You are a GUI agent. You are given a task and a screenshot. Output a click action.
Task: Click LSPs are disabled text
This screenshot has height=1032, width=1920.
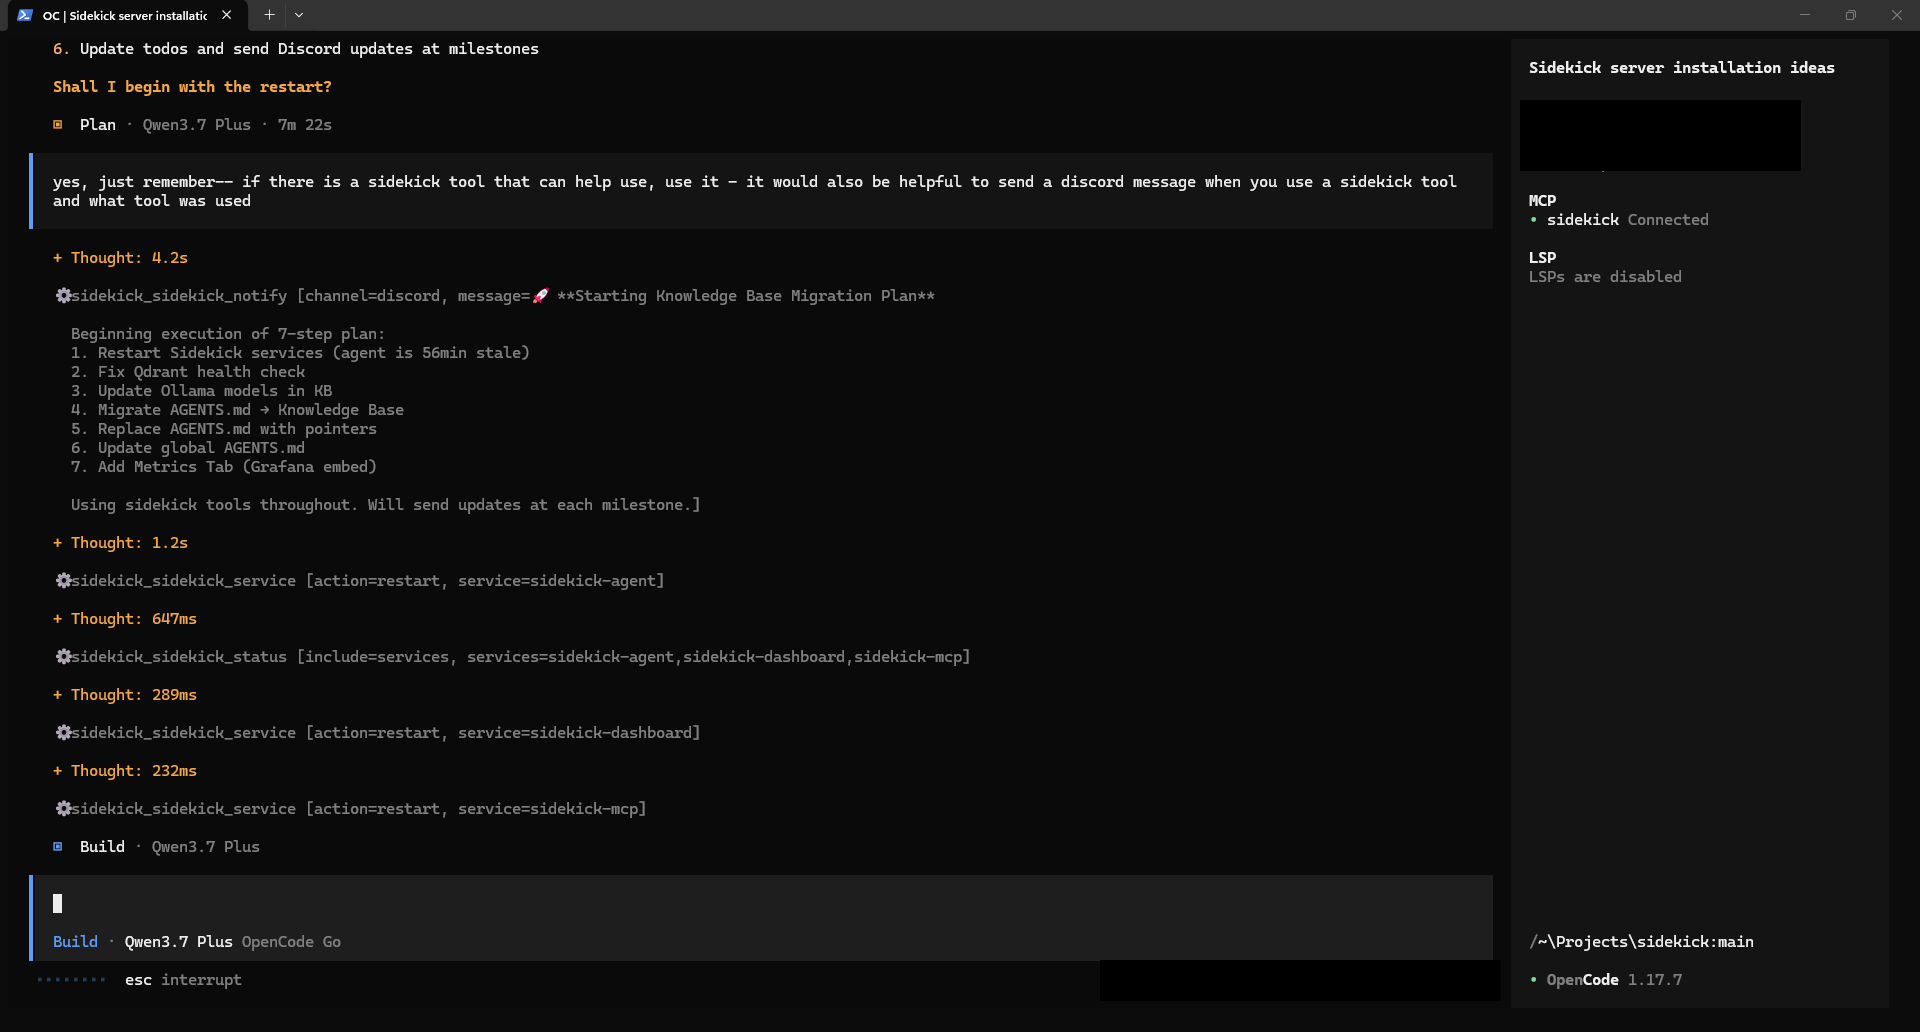(1605, 277)
